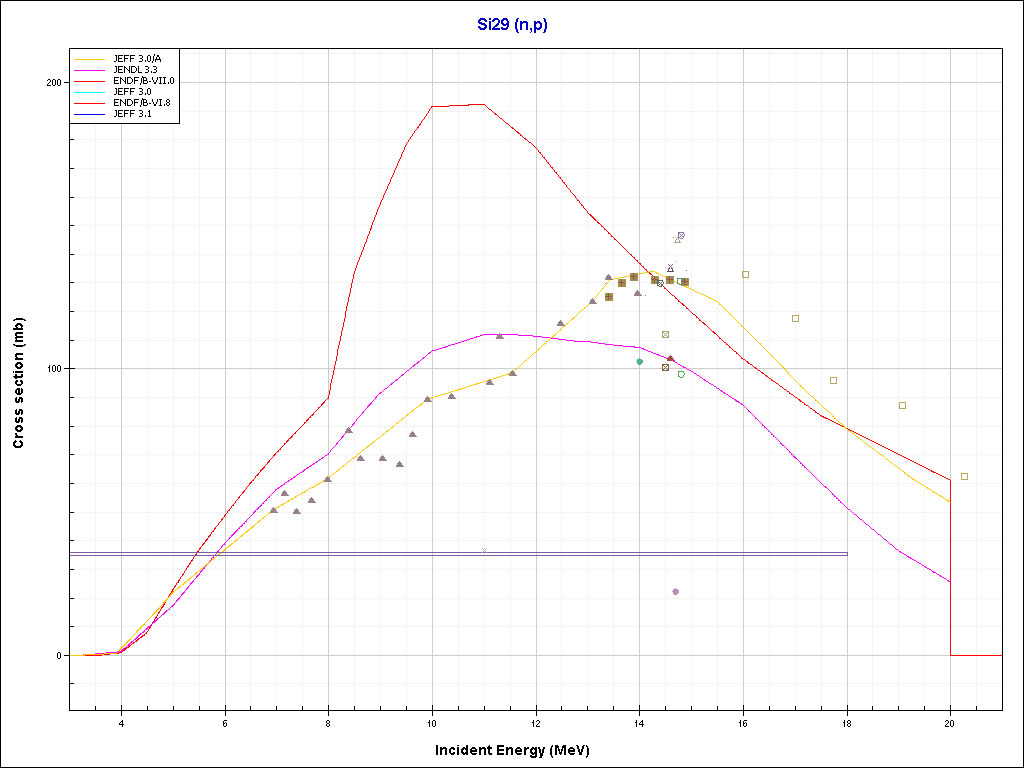Screen dimensions: 1024x768
Task: Select the JEFF 3.0 legend entry
Action: point(131,92)
